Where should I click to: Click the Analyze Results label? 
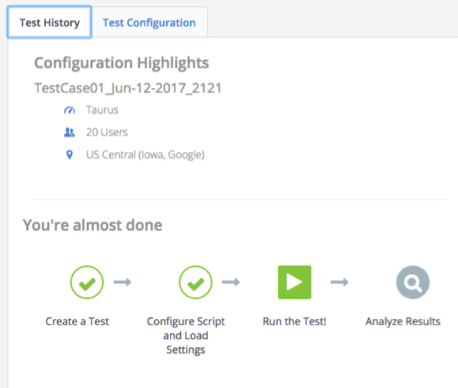[403, 321]
